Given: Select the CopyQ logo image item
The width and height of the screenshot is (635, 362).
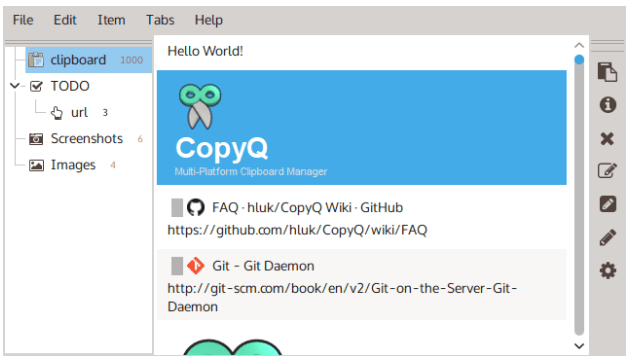Looking at the screenshot, I should click(x=362, y=128).
